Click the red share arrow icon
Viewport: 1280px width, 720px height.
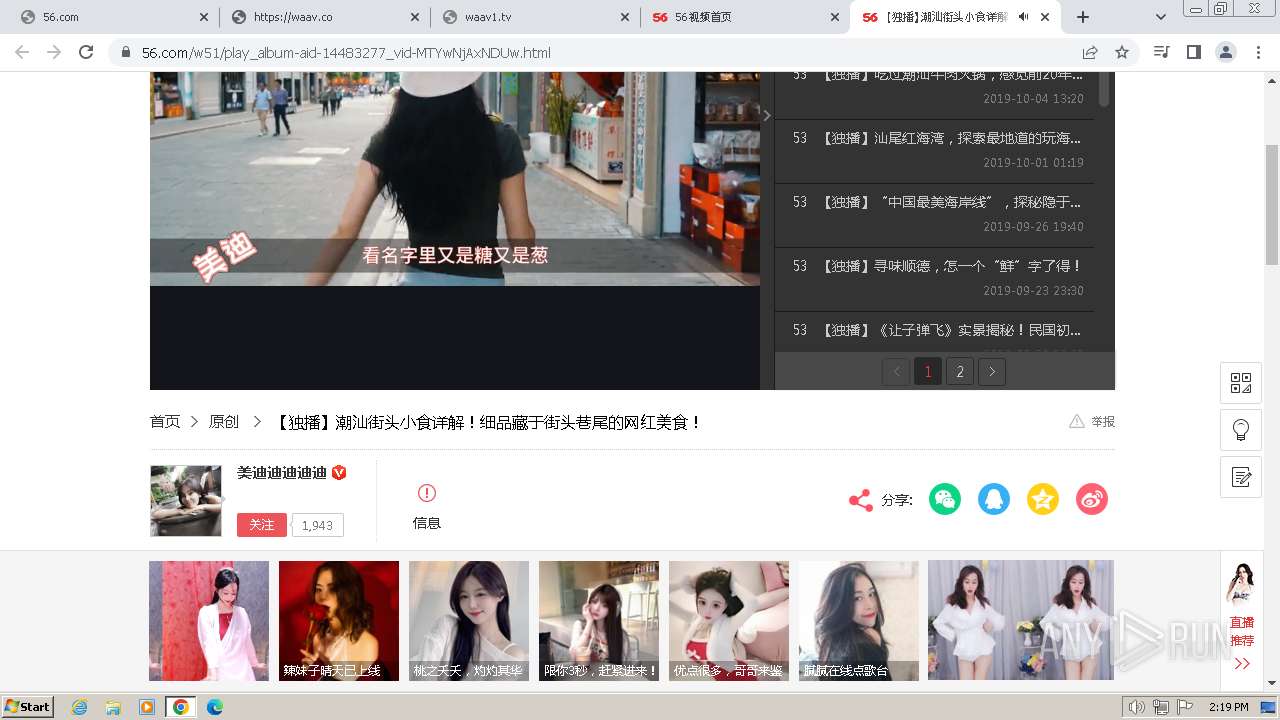point(860,500)
